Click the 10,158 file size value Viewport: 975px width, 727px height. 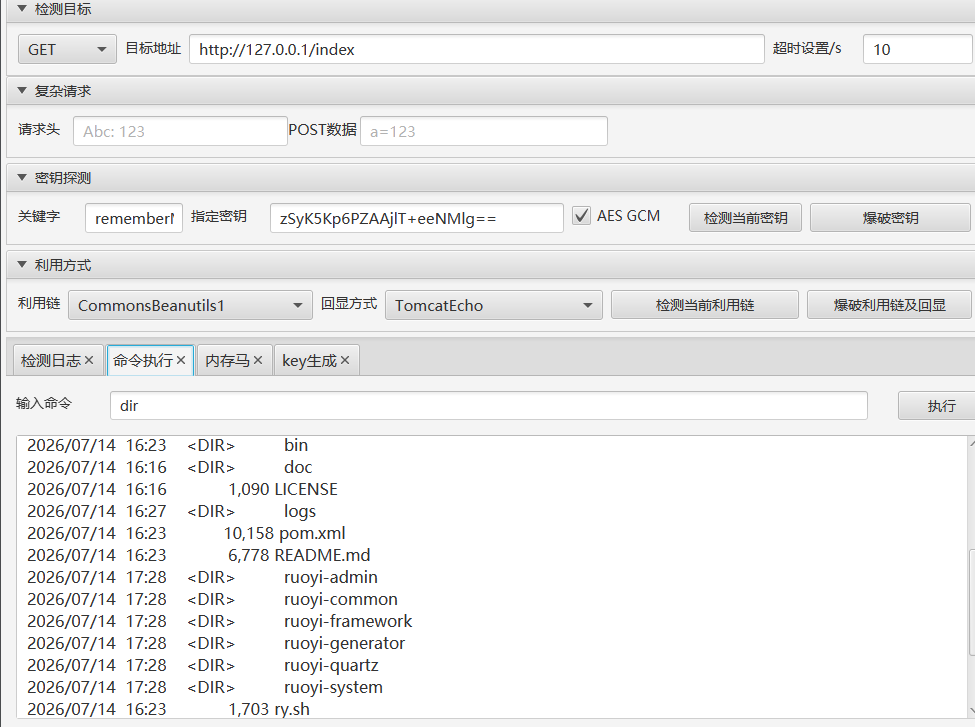click(249, 533)
